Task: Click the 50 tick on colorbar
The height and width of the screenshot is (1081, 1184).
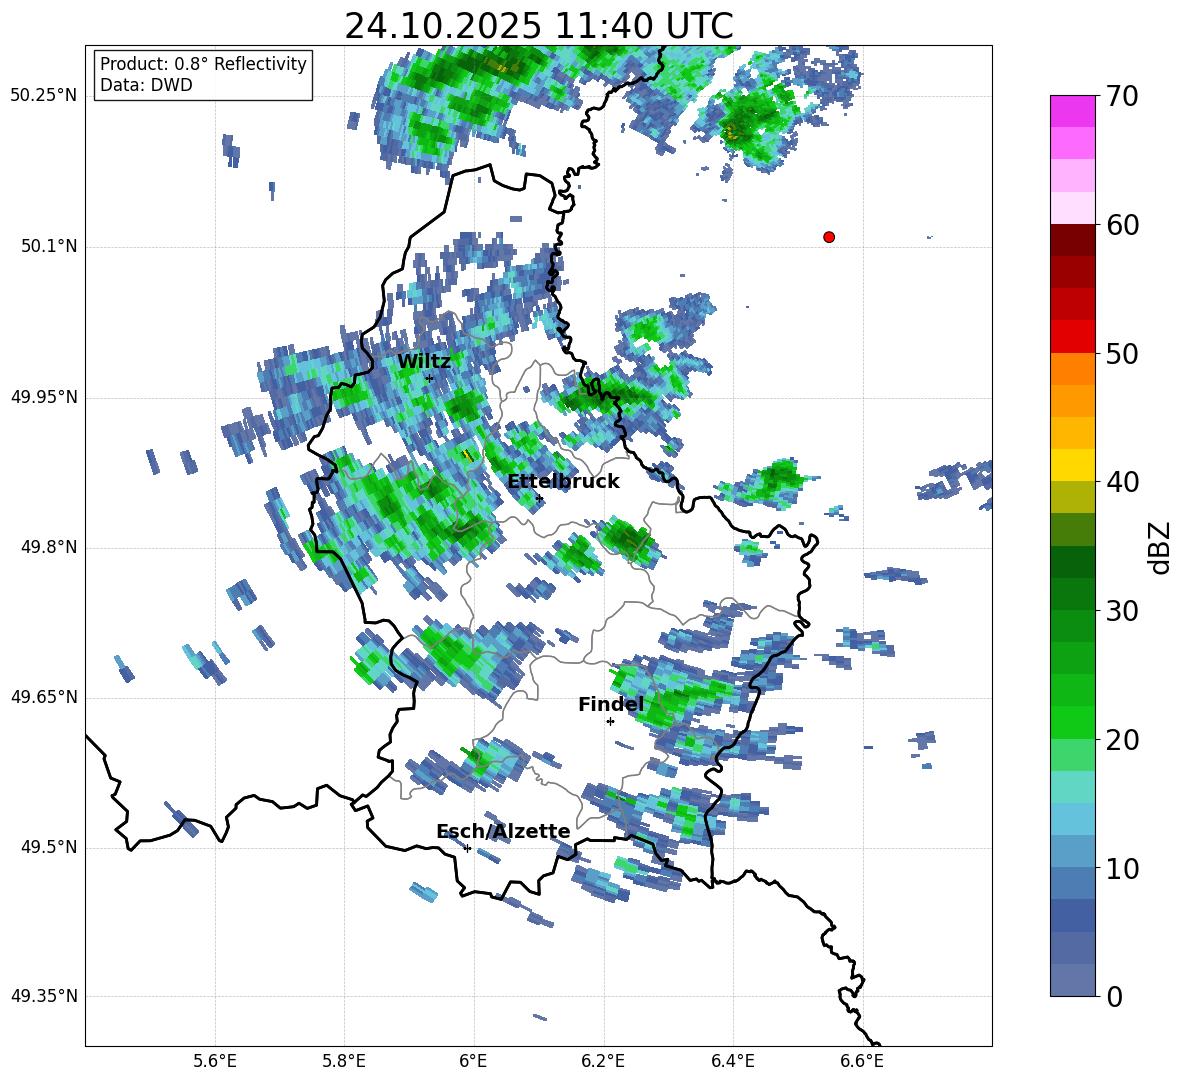Action: pyautogui.click(x=1122, y=354)
